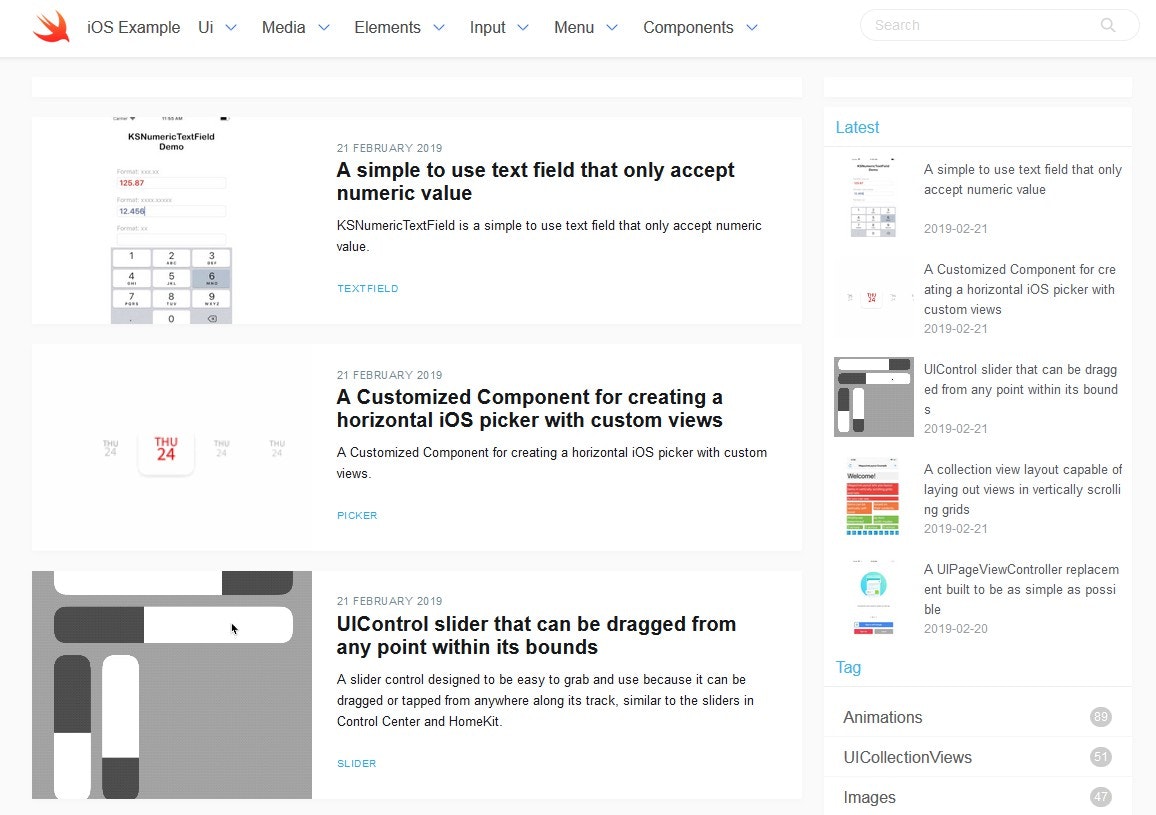The height and width of the screenshot is (815, 1156).
Task: Expand the Input menu chevron
Action: click(523, 27)
